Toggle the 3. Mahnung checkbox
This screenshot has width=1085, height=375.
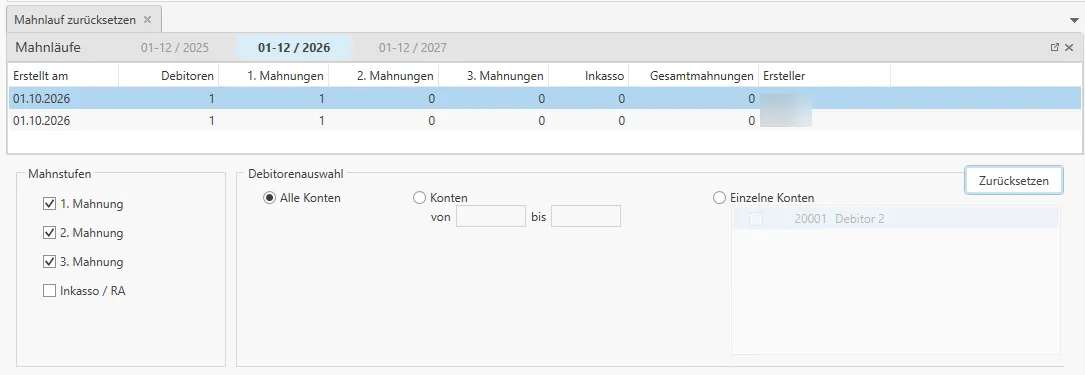pos(49,262)
